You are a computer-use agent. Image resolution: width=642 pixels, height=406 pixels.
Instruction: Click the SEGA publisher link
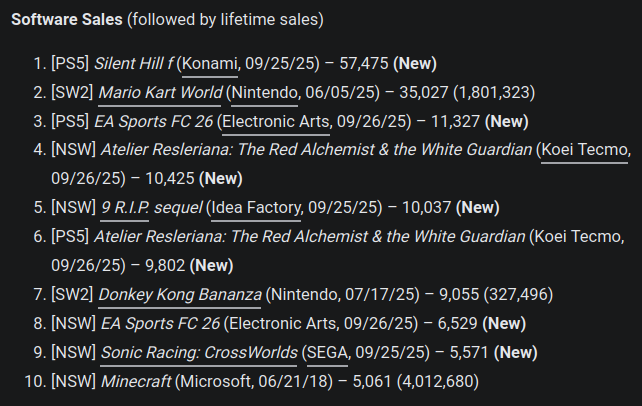[x=325, y=353]
